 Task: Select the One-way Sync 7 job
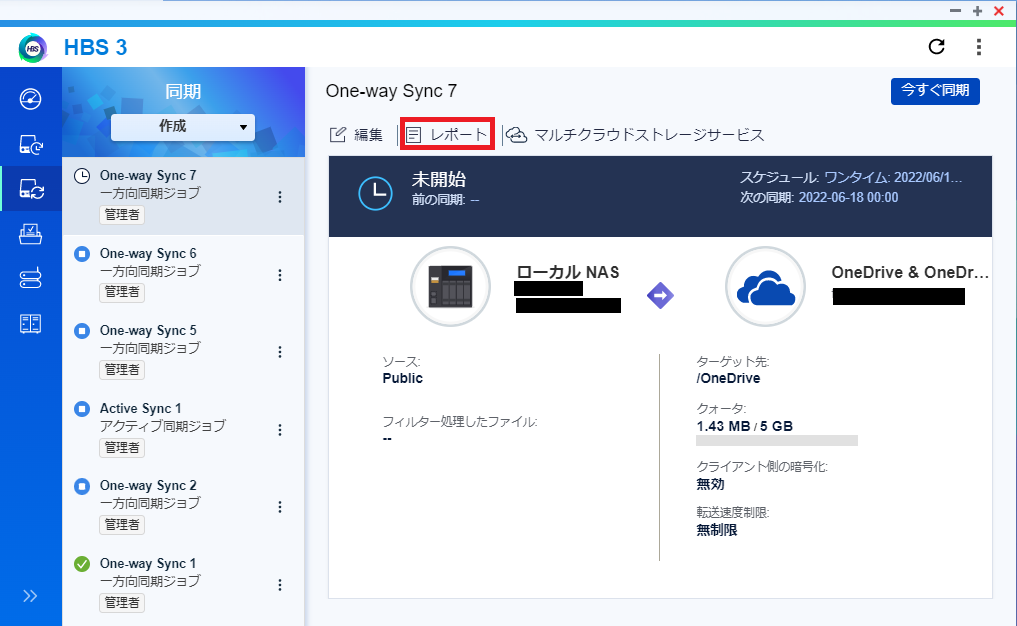click(183, 195)
